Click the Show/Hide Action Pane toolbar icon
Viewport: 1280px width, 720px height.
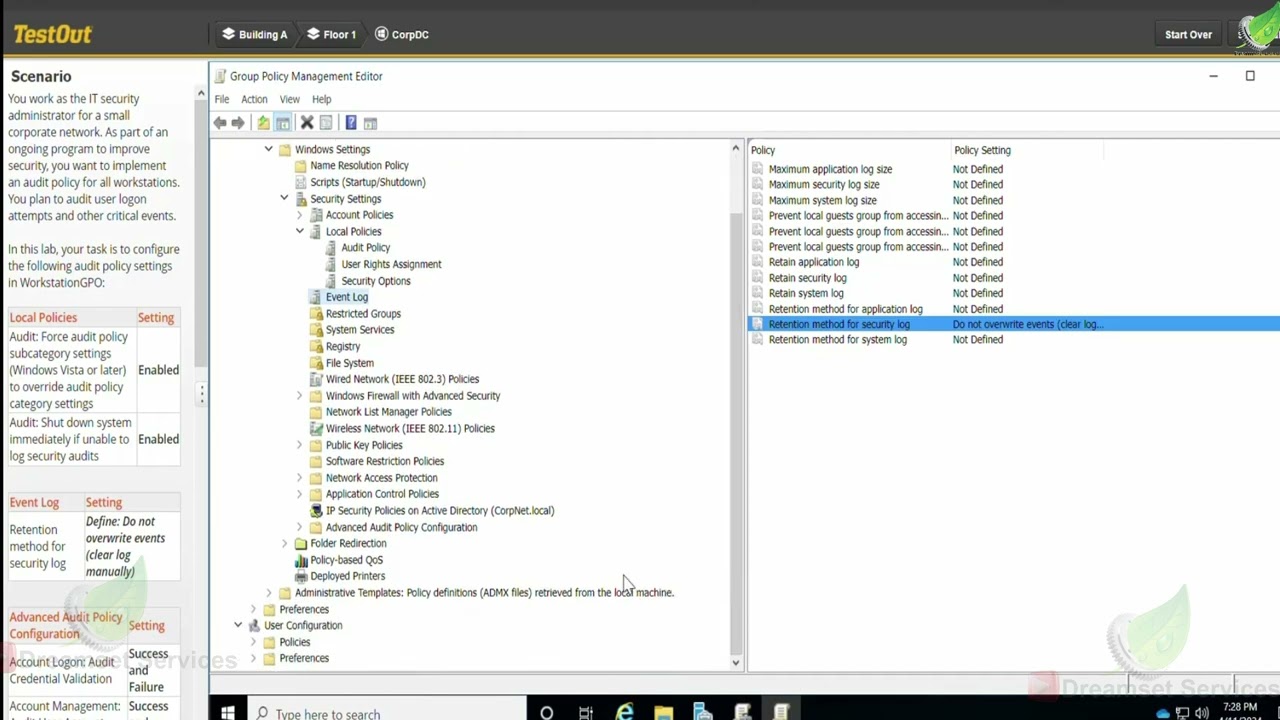370,123
